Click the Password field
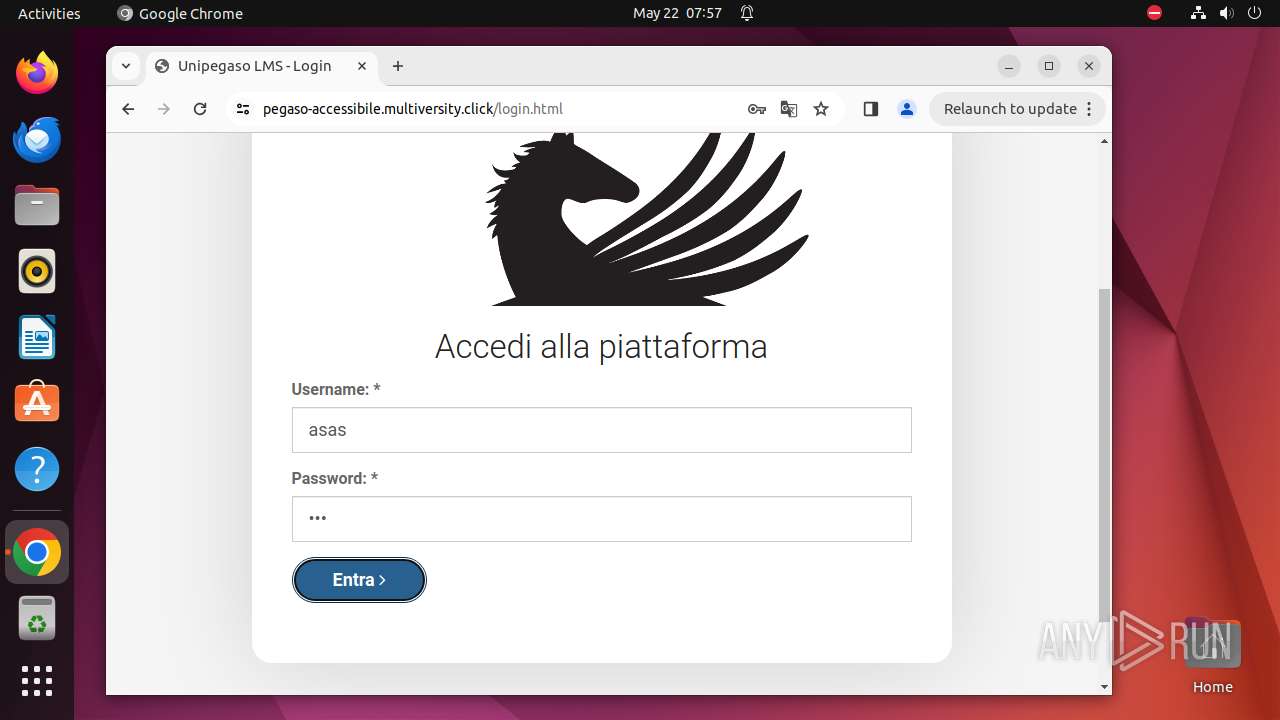 click(602, 519)
